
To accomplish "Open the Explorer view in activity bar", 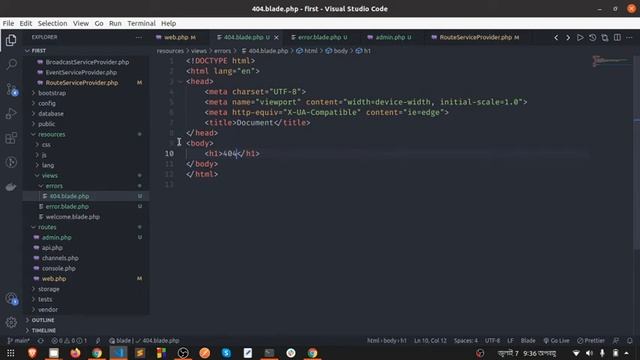I will pyautogui.click(x=11, y=40).
